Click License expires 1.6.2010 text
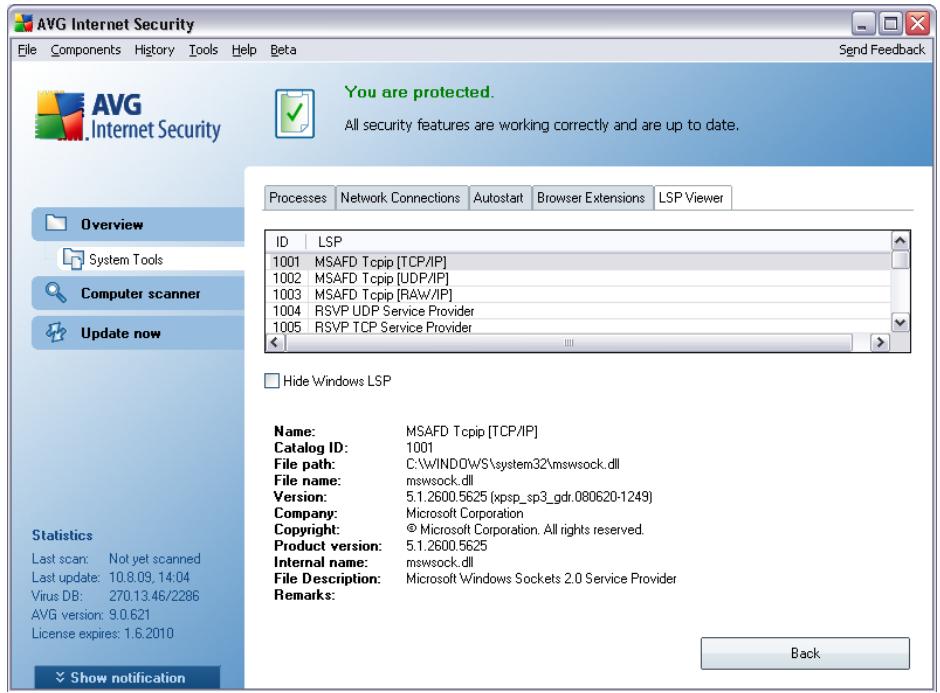940x693 pixels. pyautogui.click(x=103, y=633)
